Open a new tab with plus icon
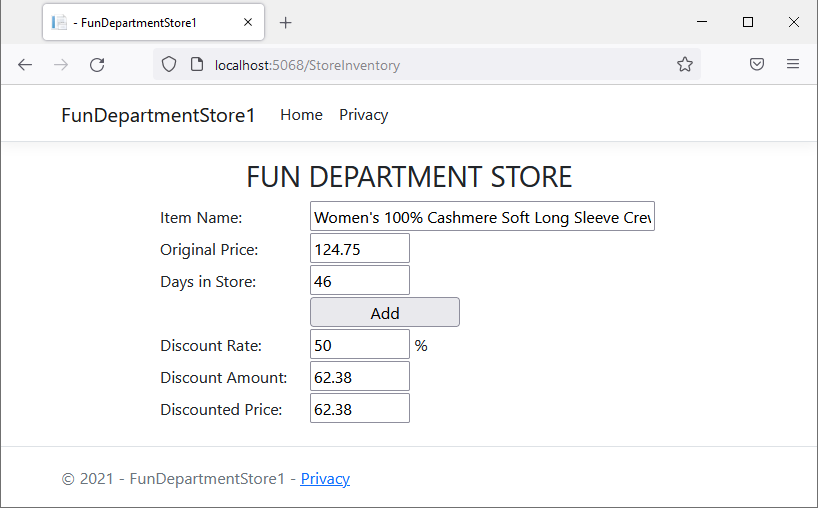This screenshot has height=508, width=818. click(x=285, y=22)
